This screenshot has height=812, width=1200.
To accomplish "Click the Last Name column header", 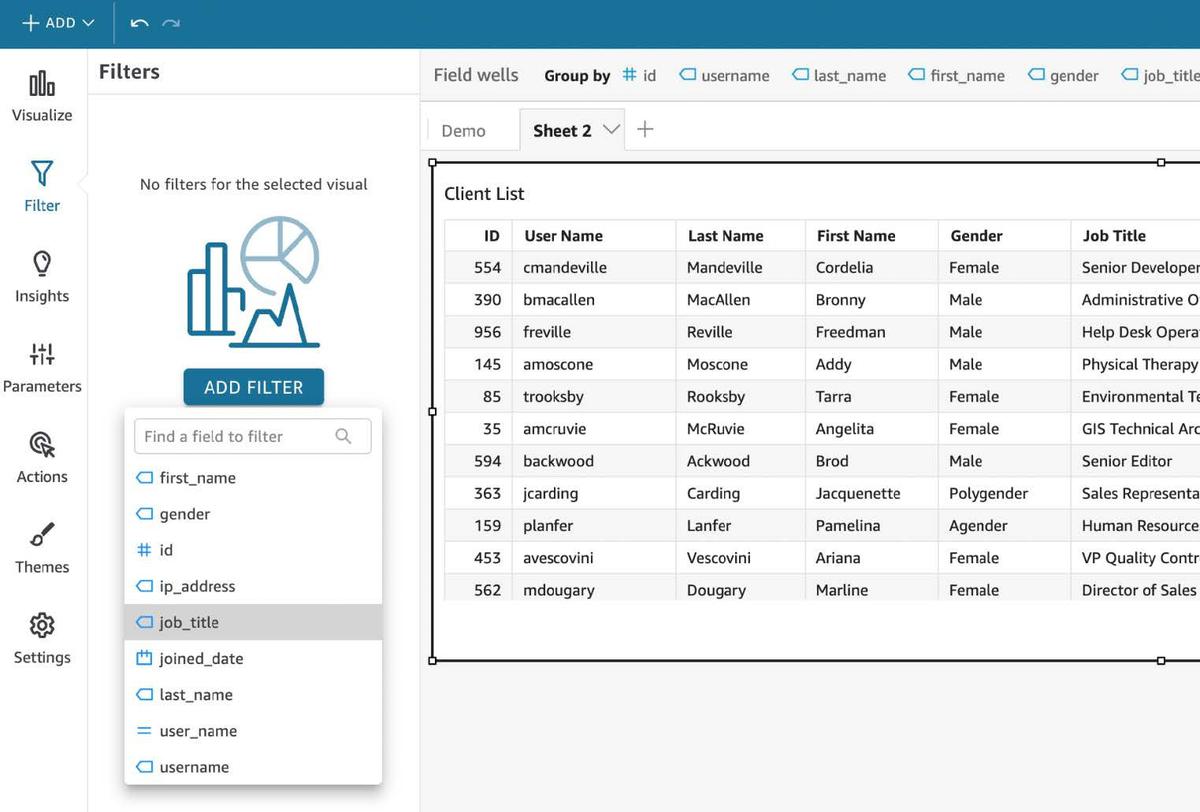I will pos(725,236).
